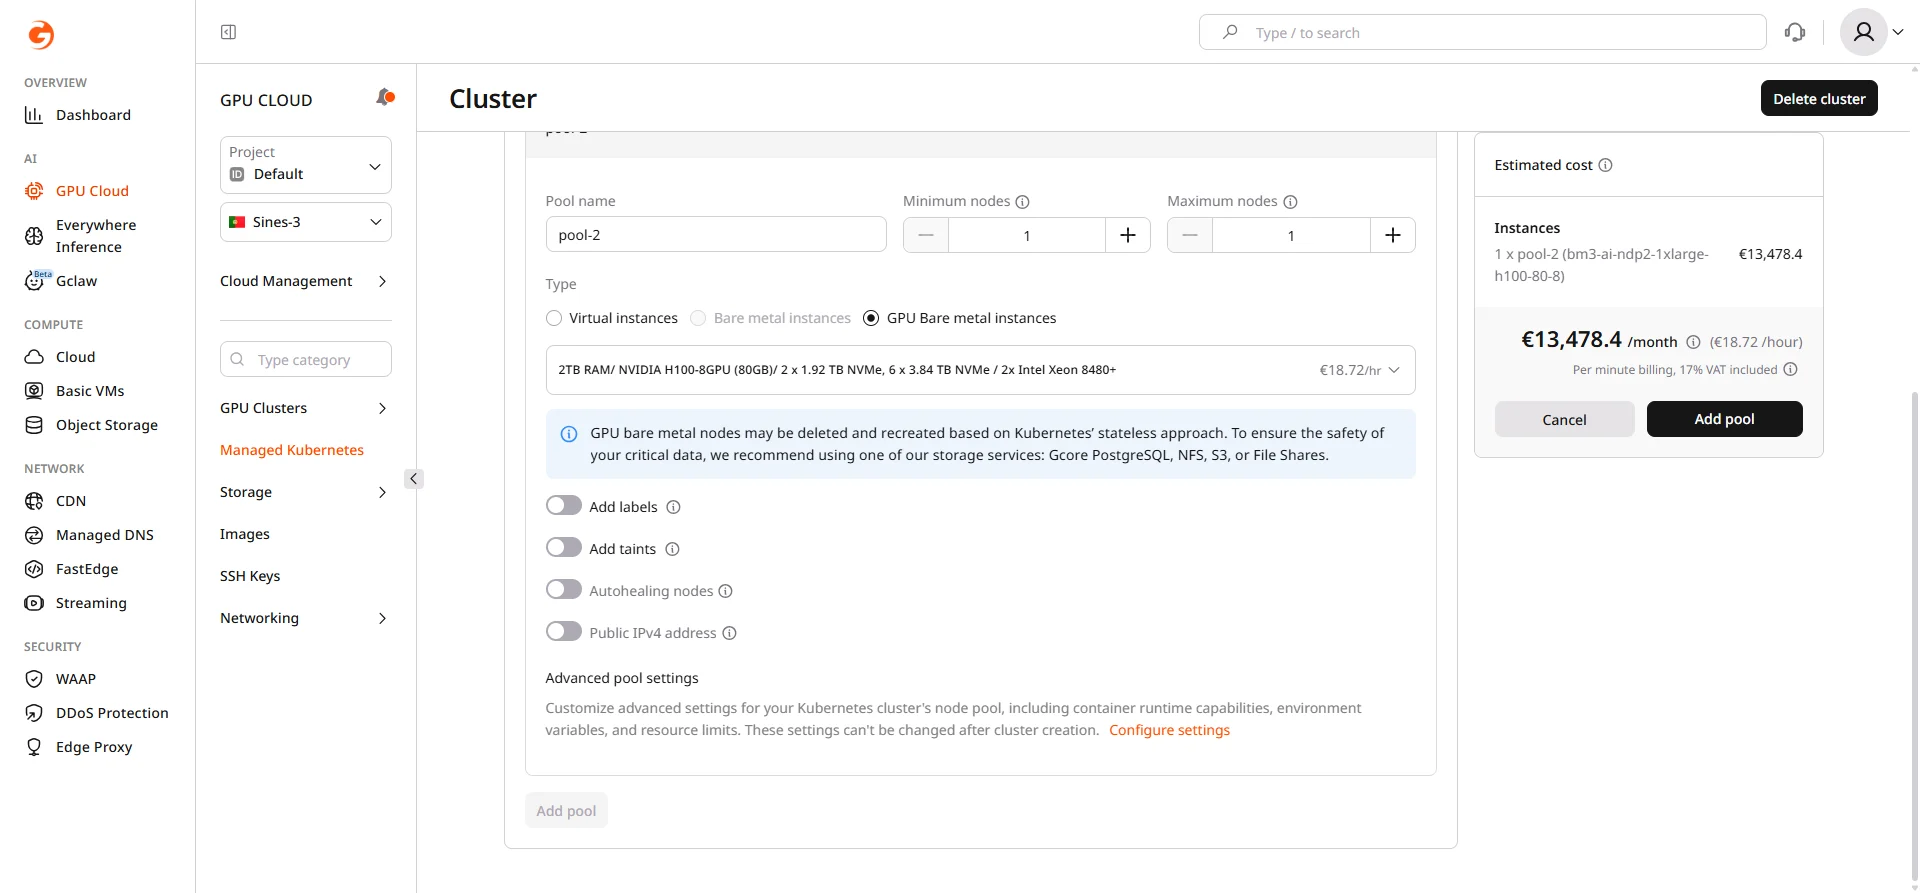Click the Delete cluster button

pyautogui.click(x=1819, y=99)
